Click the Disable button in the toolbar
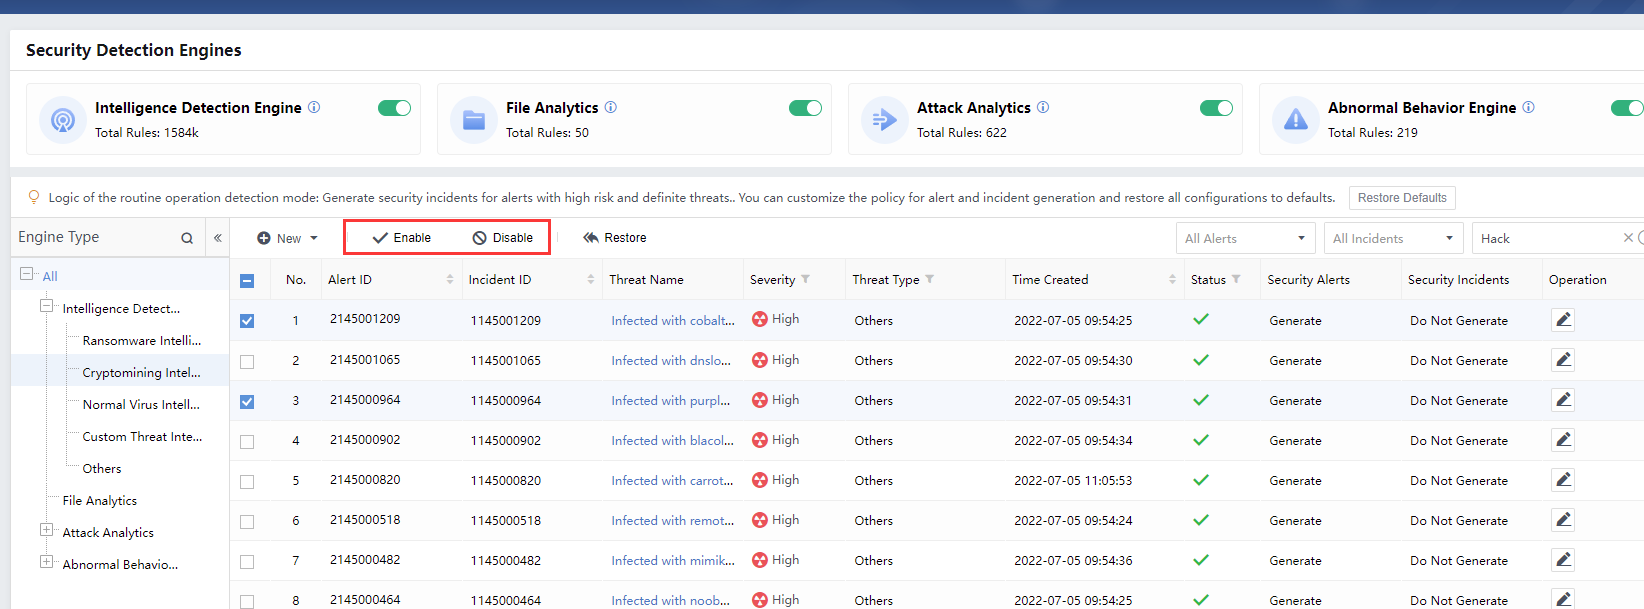 (503, 238)
